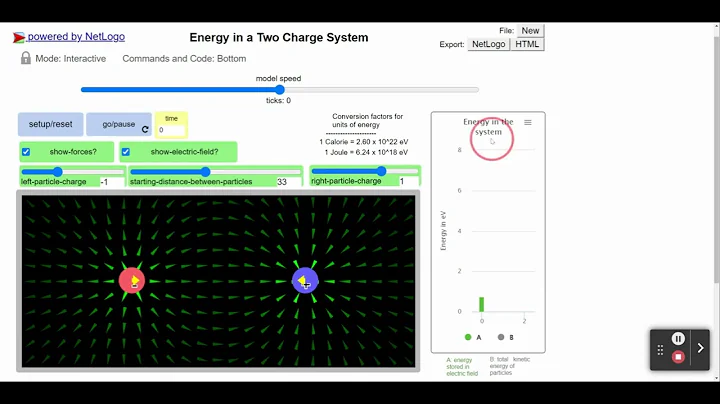Viewport: 720px width, 404px height.
Task: Click the Mode lock icon
Action: click(26, 58)
